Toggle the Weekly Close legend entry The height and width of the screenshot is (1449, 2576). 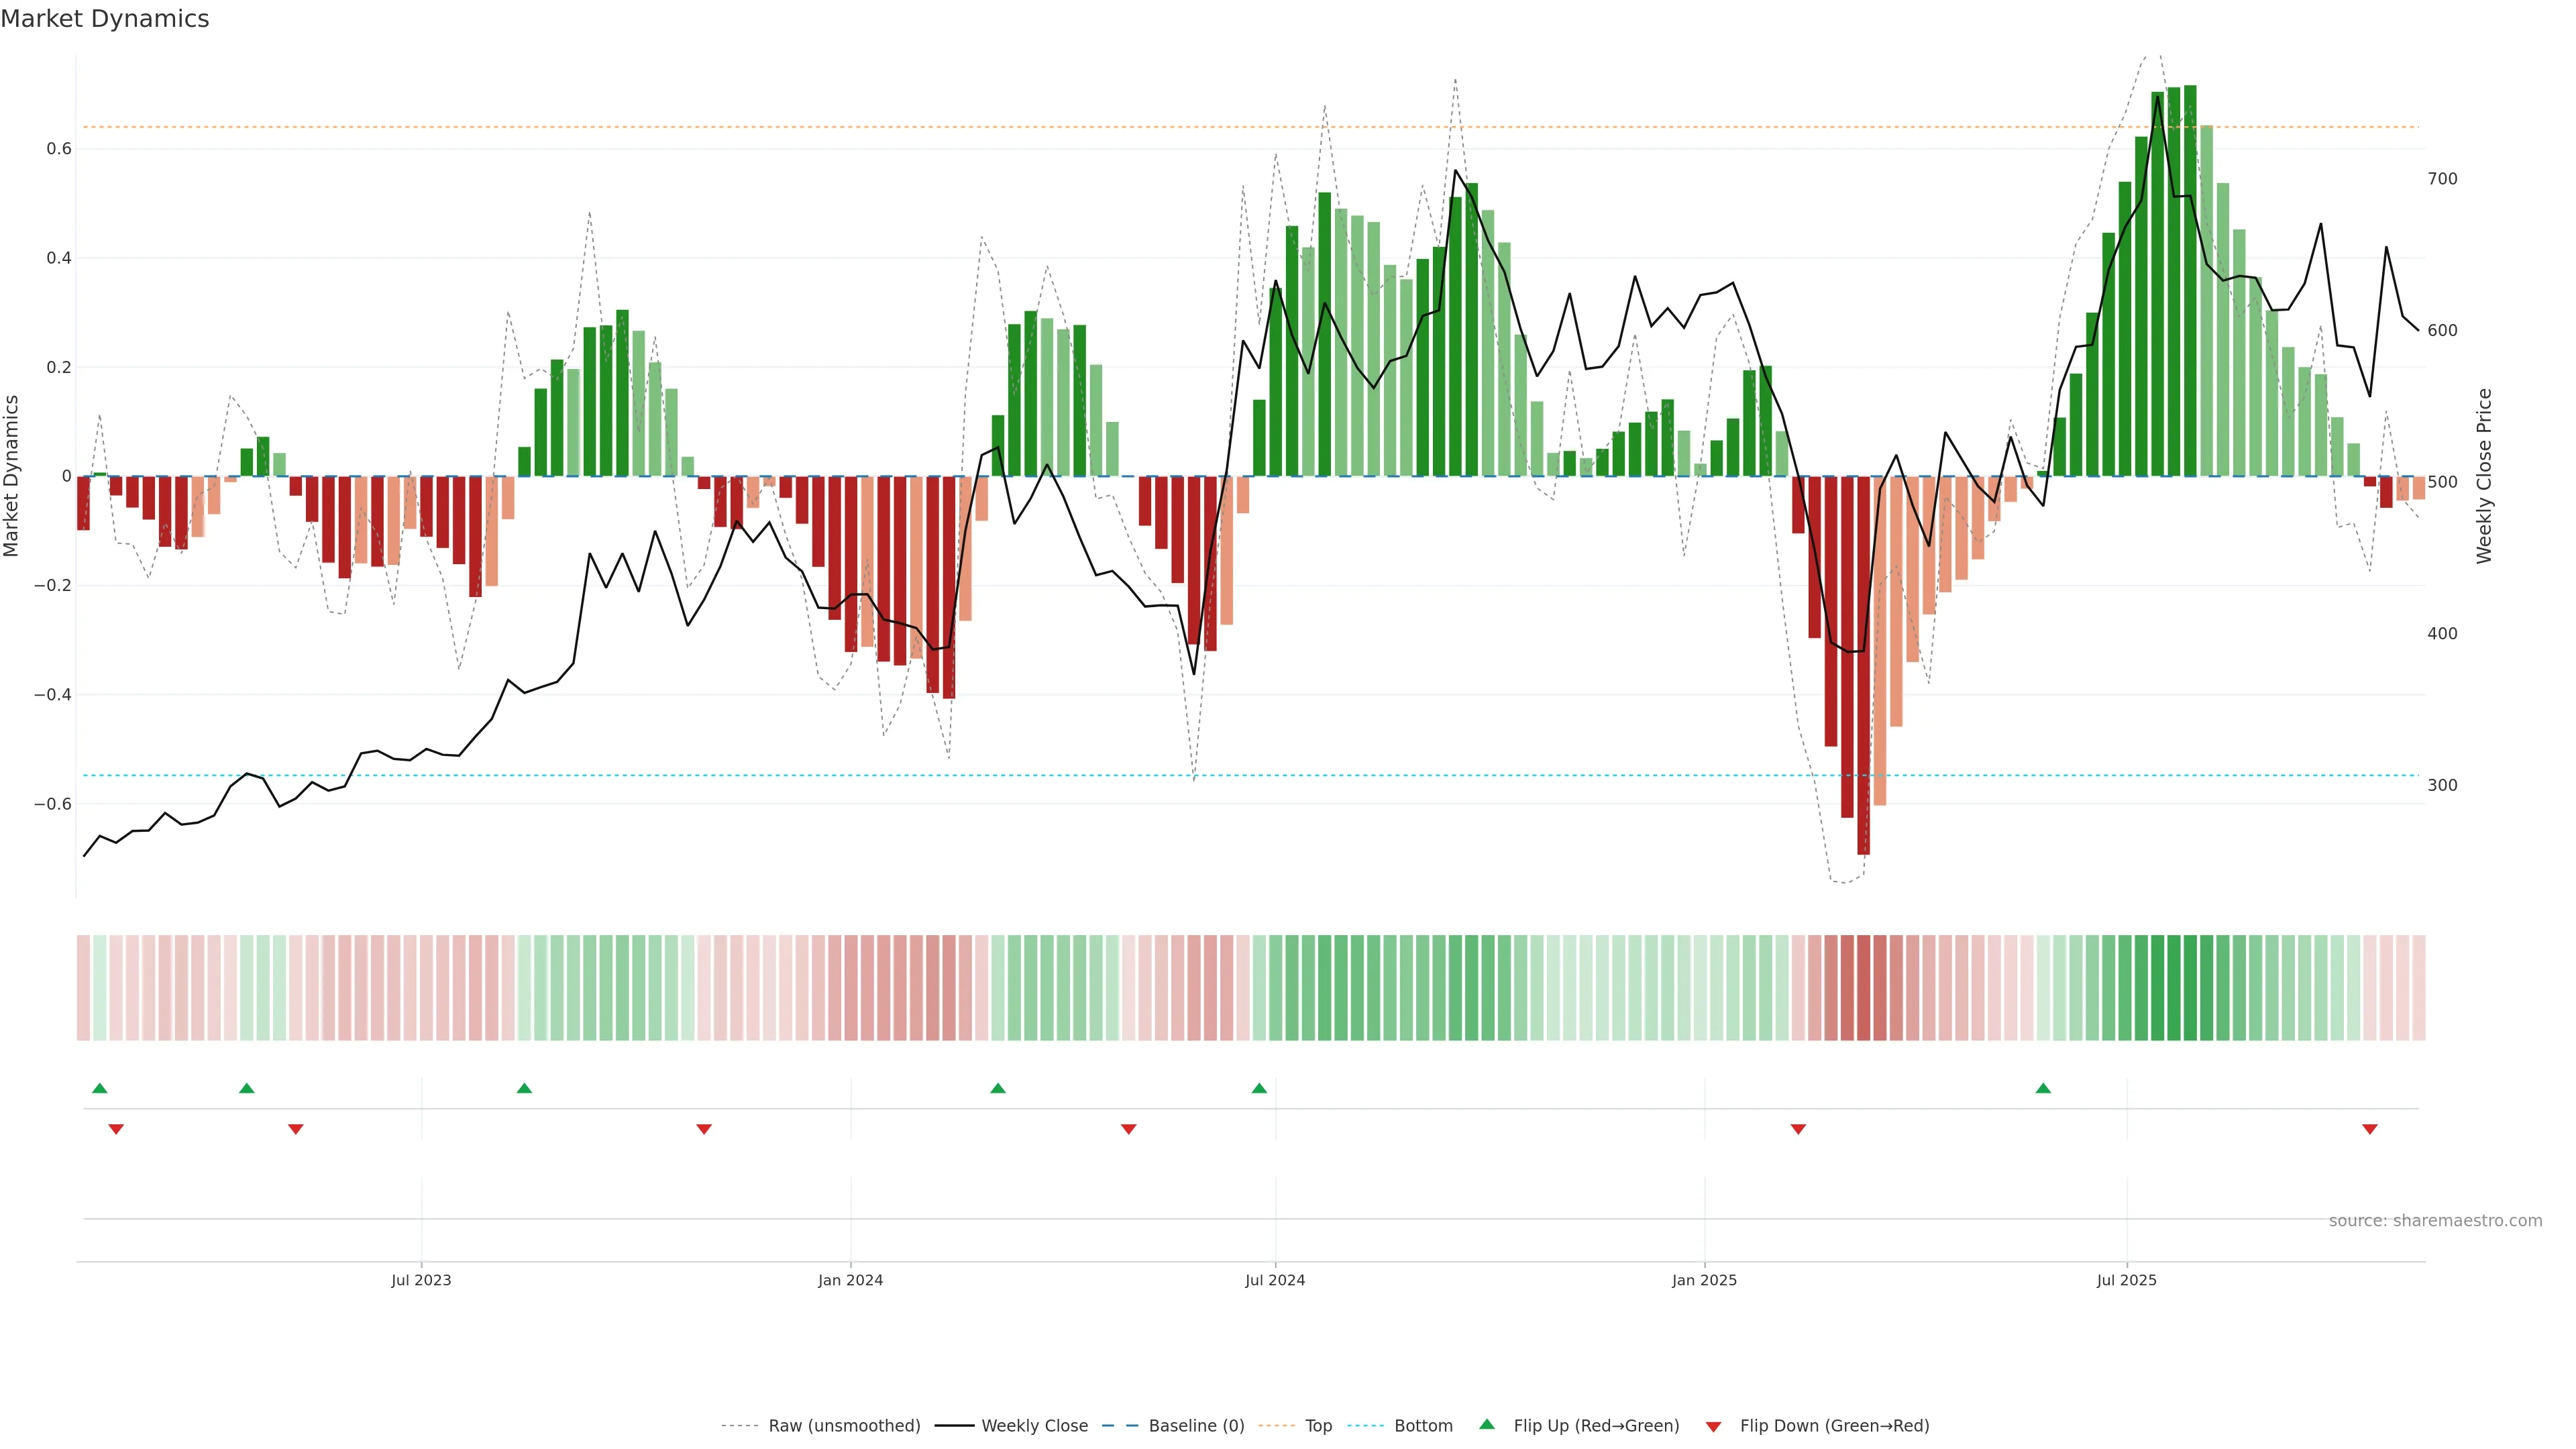click(1034, 1426)
